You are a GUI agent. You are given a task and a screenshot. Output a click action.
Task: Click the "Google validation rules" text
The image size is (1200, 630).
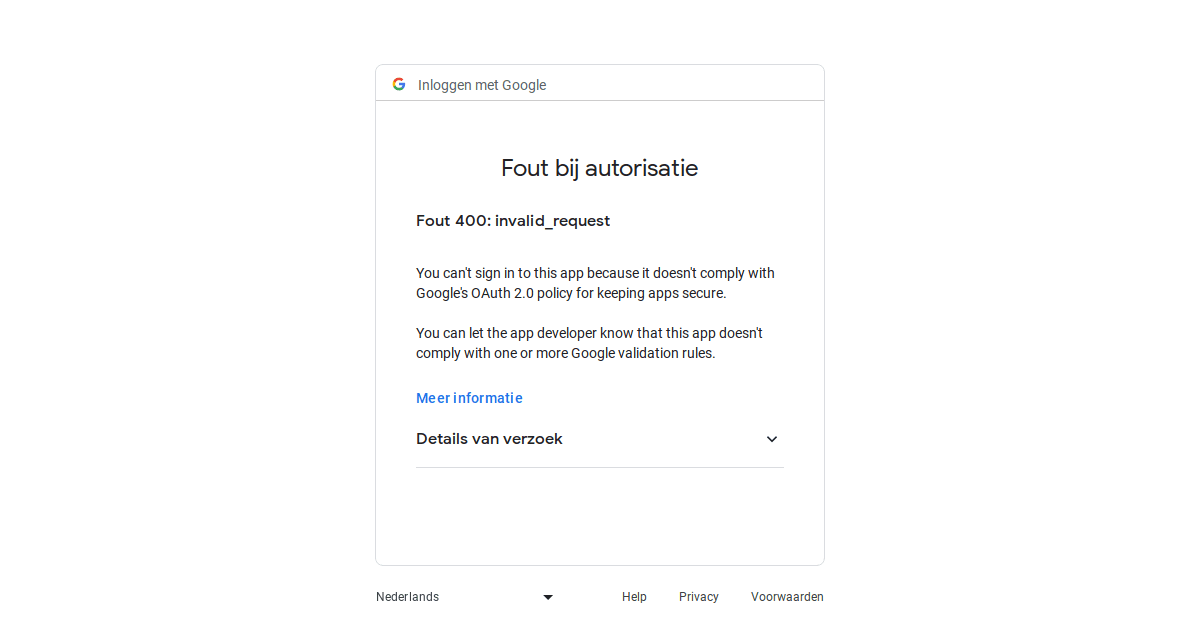tap(643, 353)
